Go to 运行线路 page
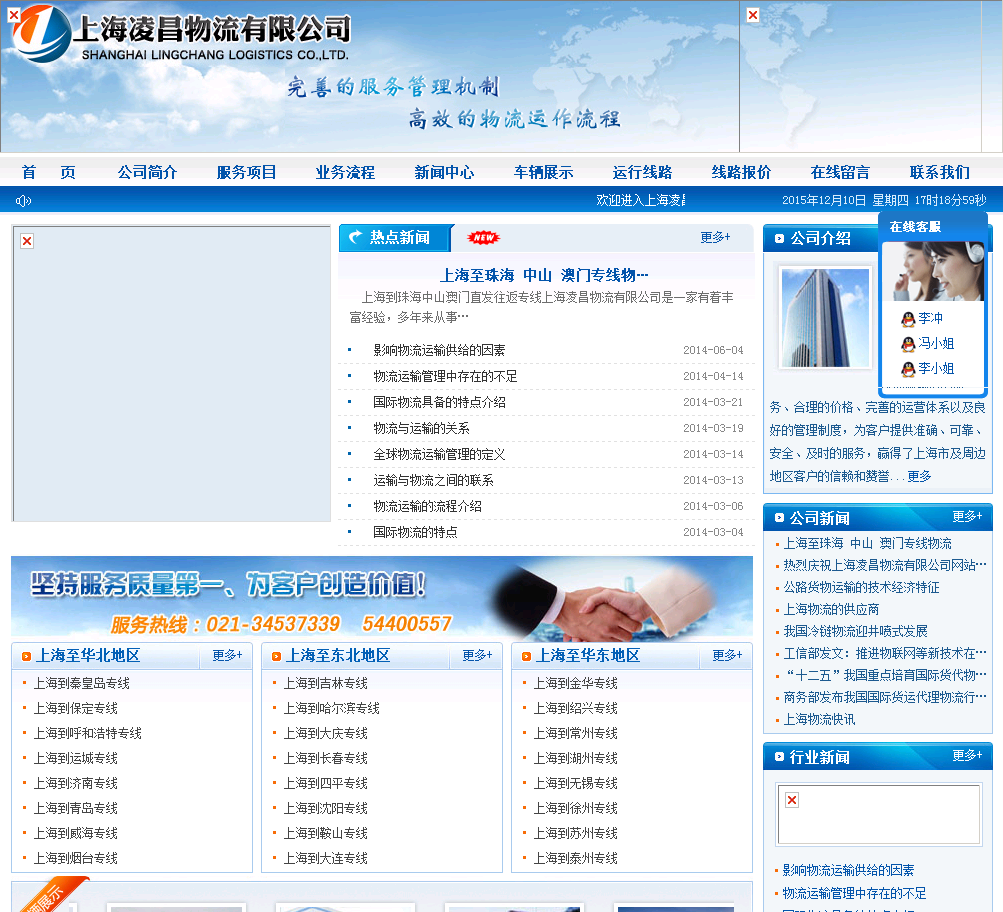 (642, 172)
